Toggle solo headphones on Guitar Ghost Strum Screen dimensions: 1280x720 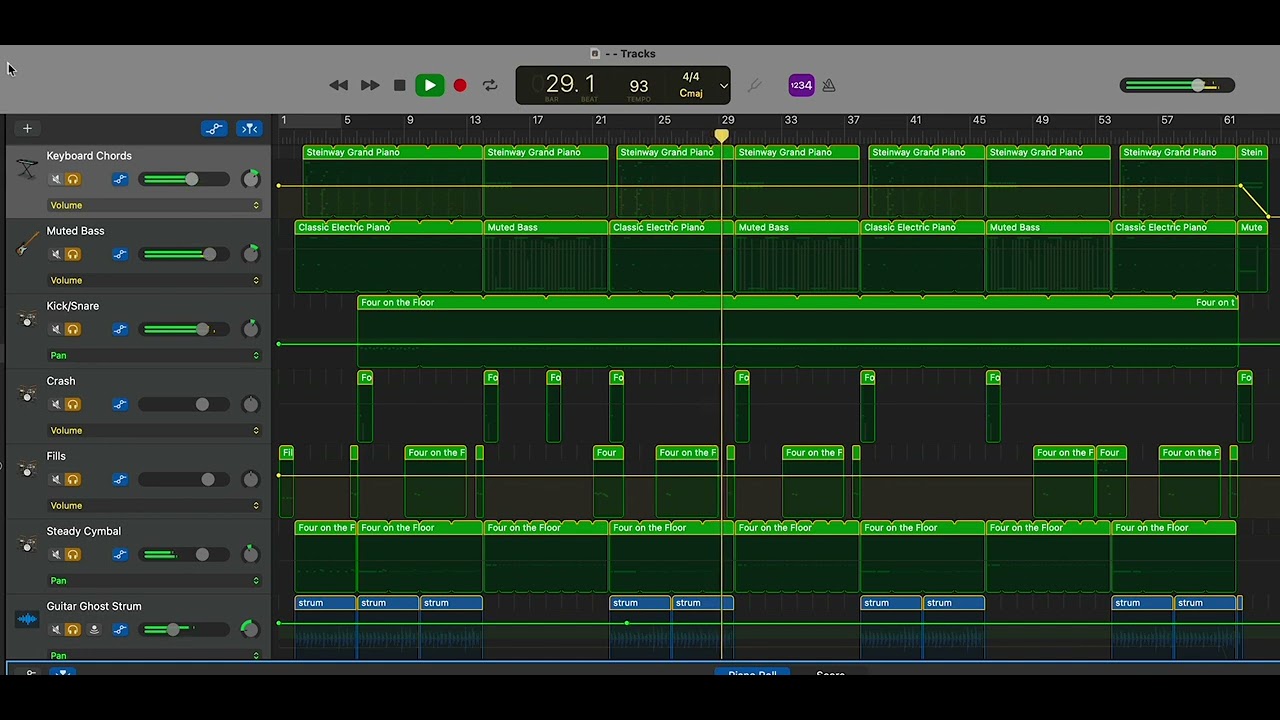click(x=73, y=630)
